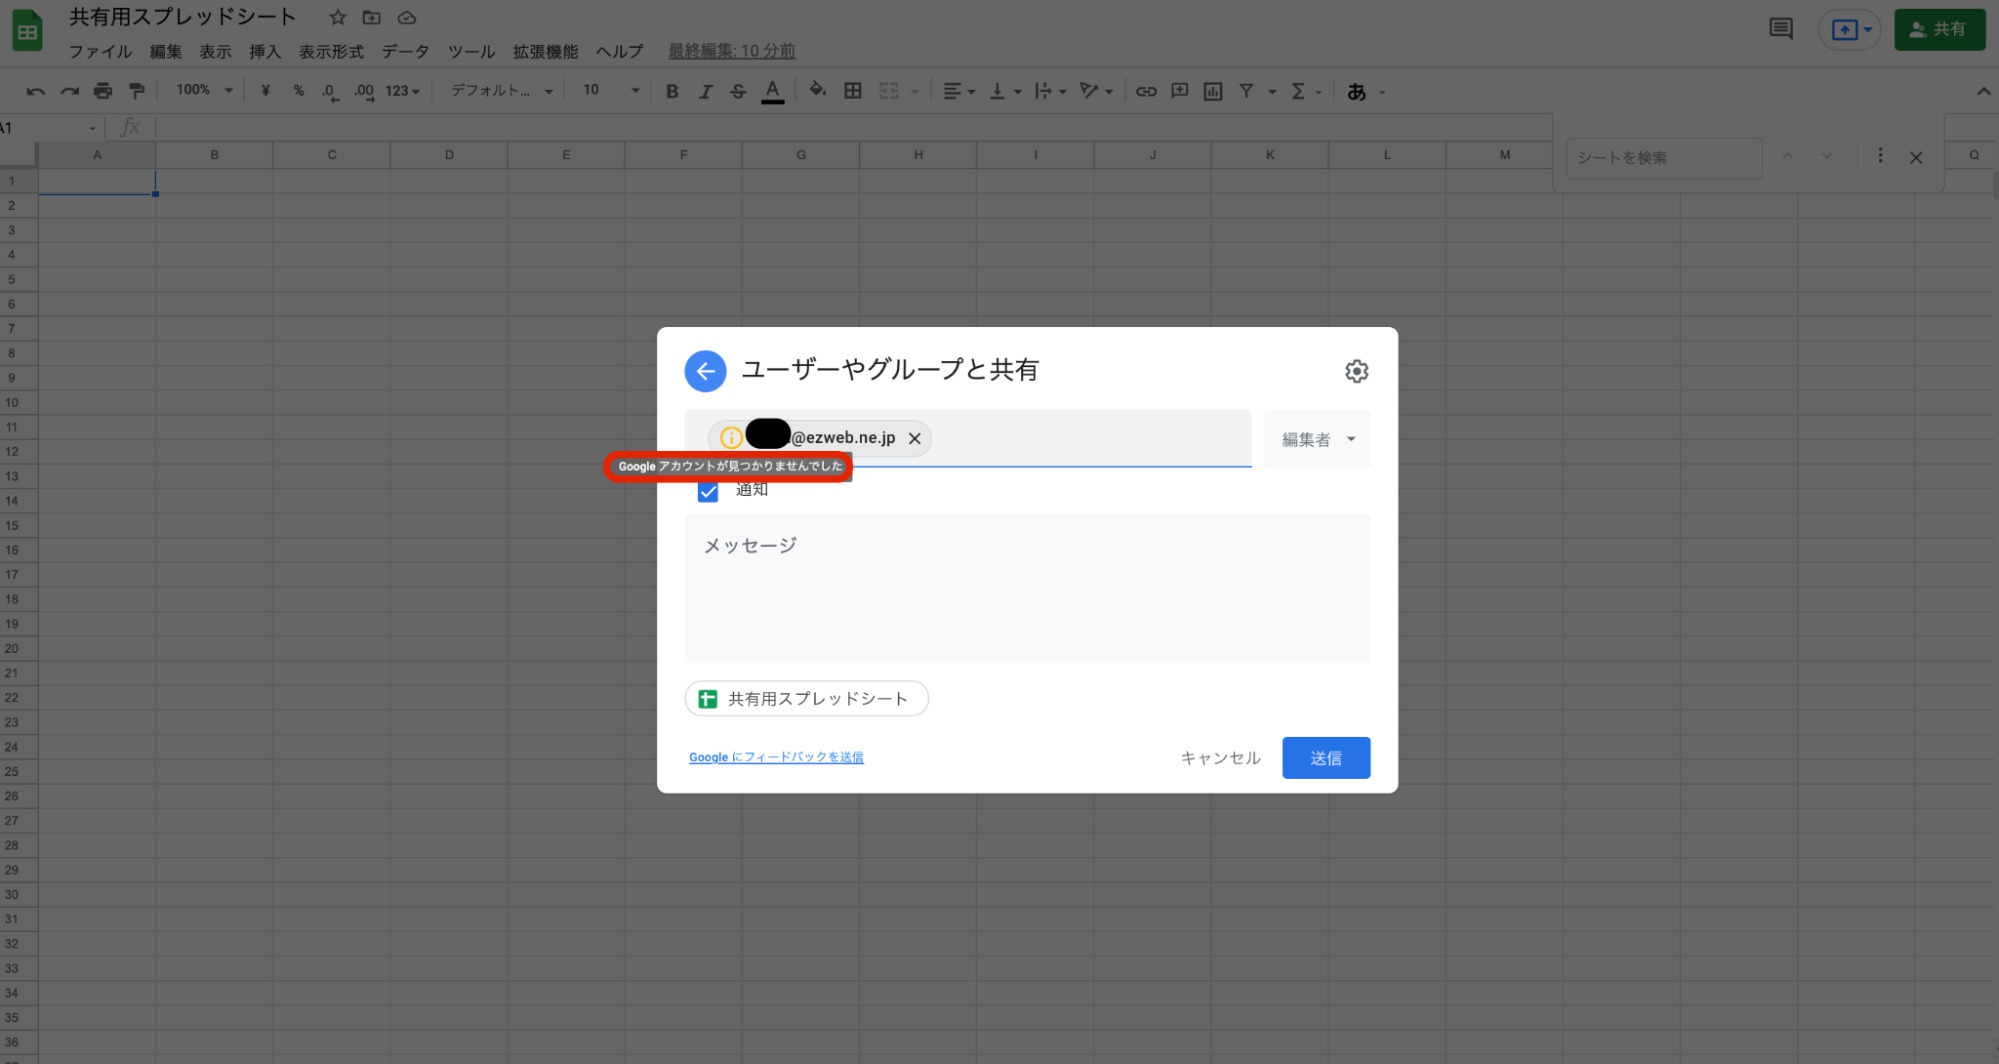The image size is (1999, 1064).
Task: Click the undo icon
Action: click(x=36, y=91)
